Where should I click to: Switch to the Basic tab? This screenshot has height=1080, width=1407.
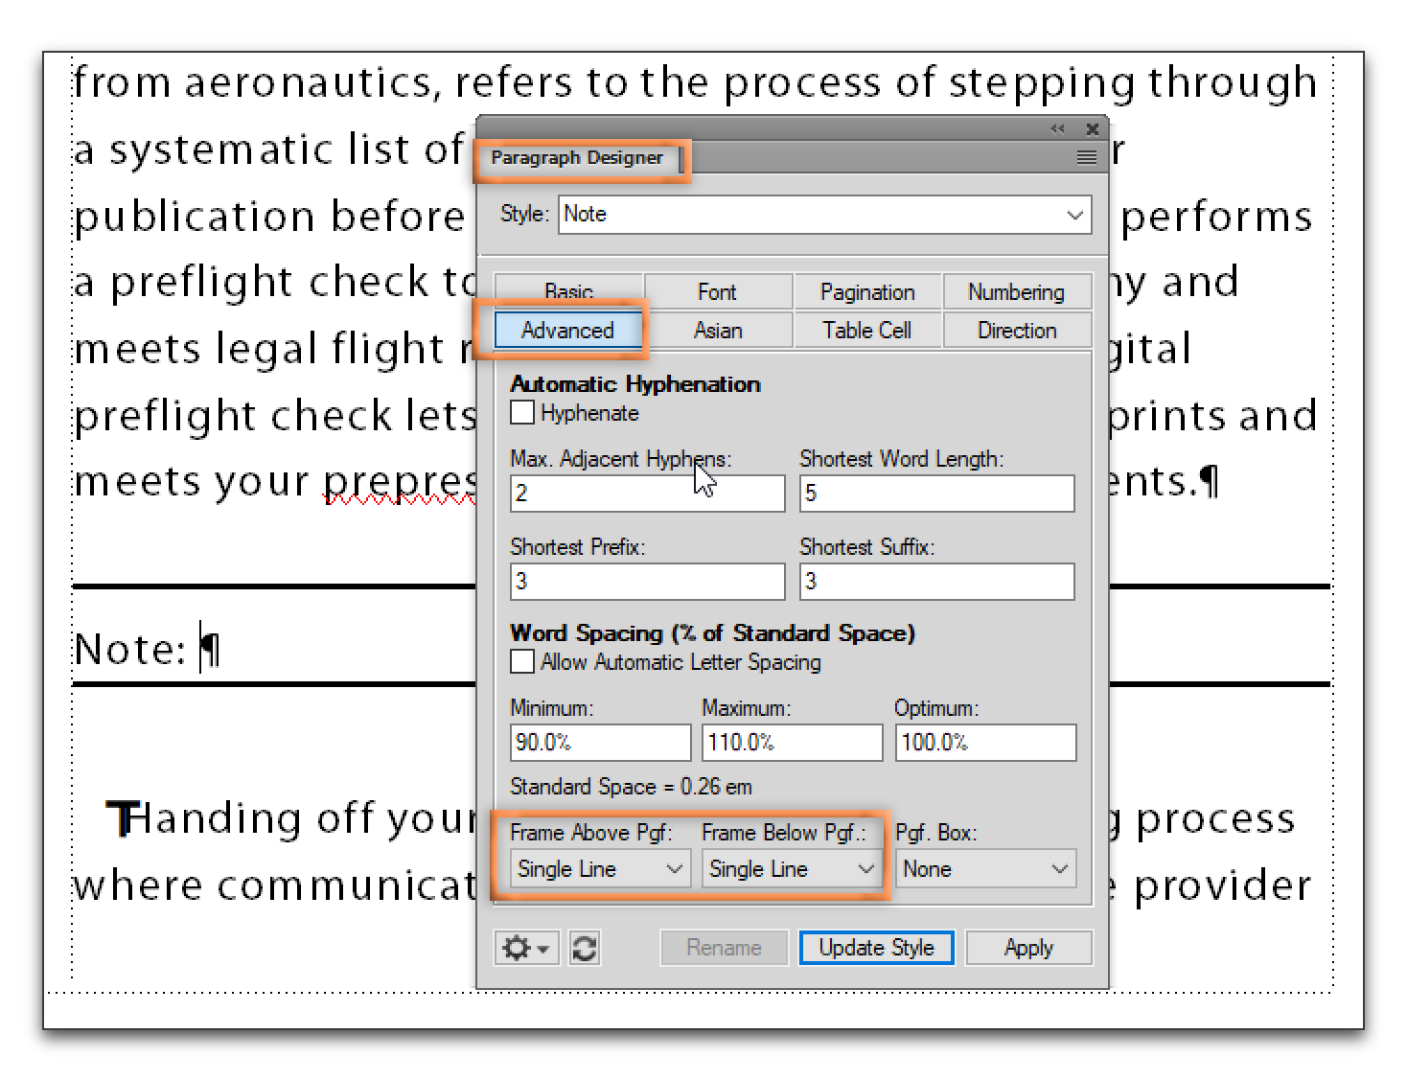(x=568, y=291)
